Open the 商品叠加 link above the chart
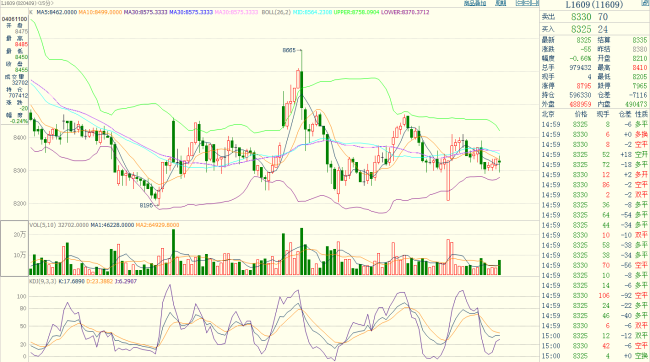 tap(475, 3)
